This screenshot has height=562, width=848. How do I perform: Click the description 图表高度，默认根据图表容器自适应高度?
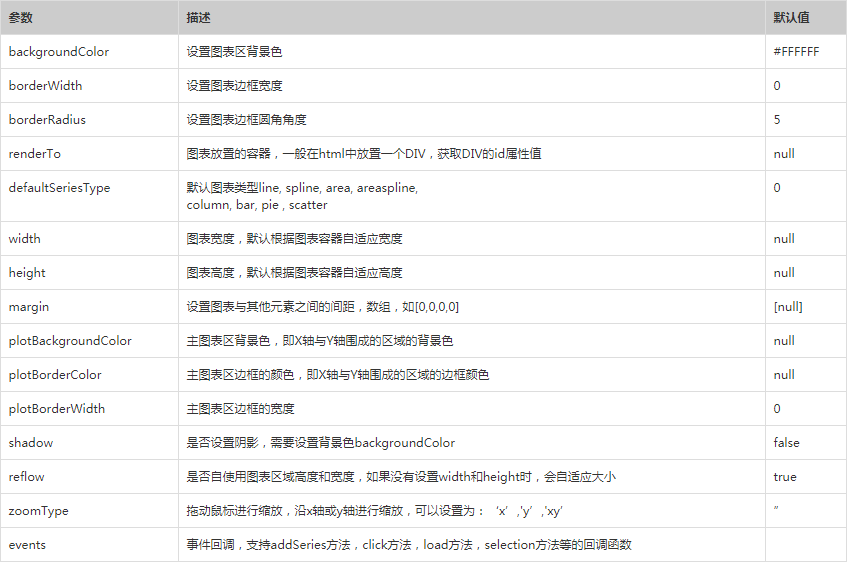pyautogui.click(x=295, y=273)
